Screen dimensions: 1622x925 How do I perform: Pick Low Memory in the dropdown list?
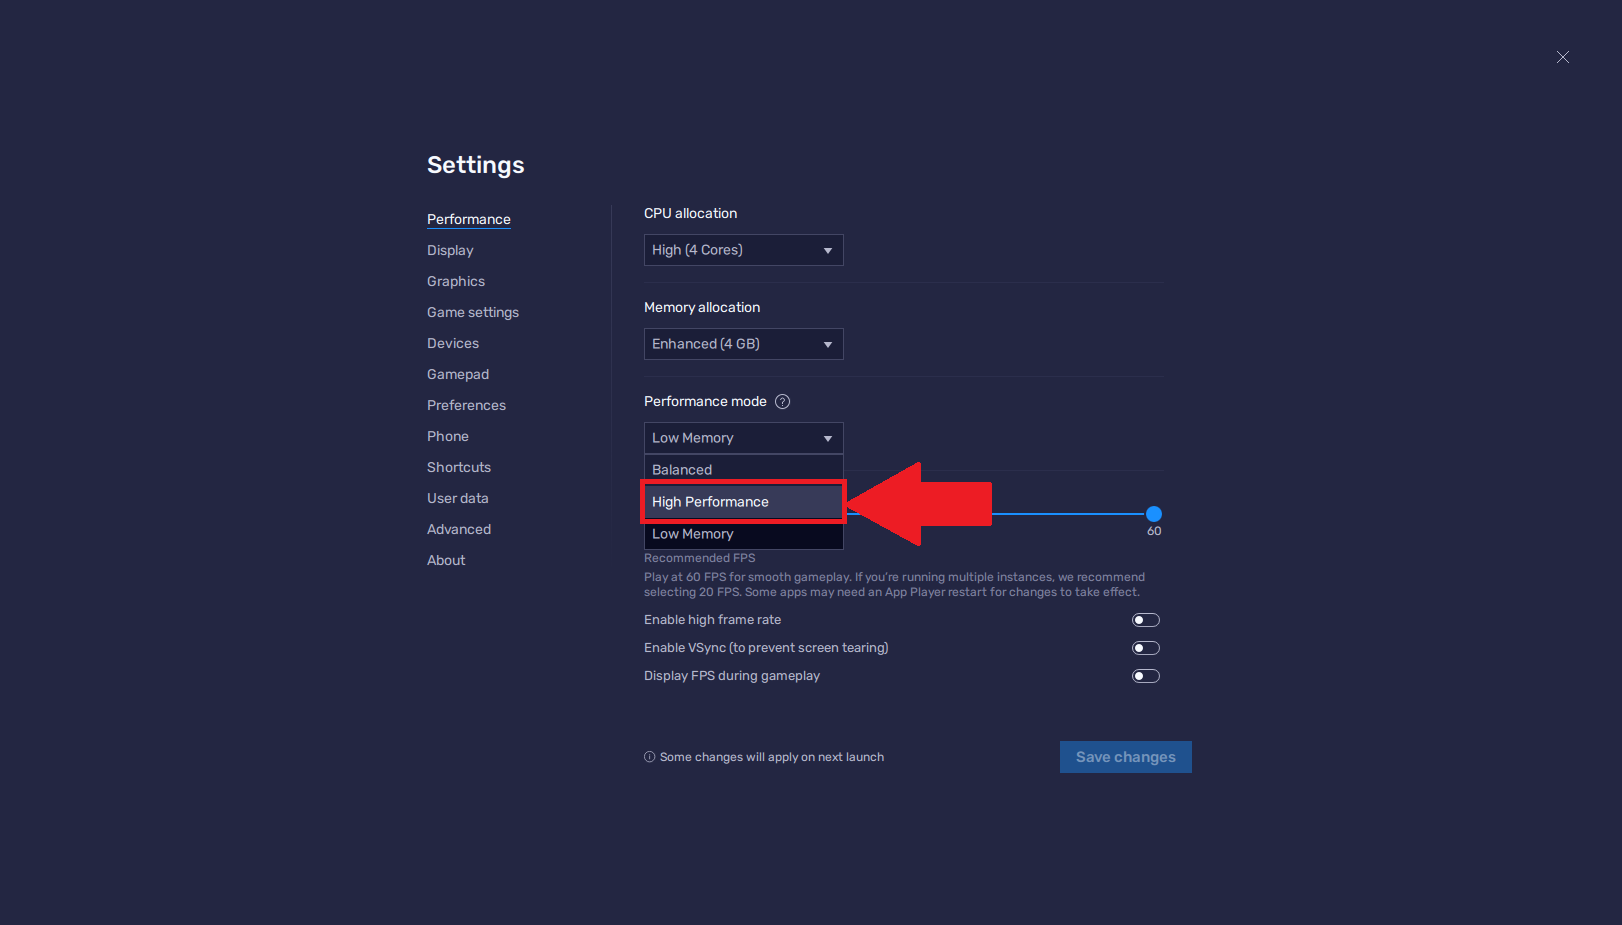tap(743, 534)
